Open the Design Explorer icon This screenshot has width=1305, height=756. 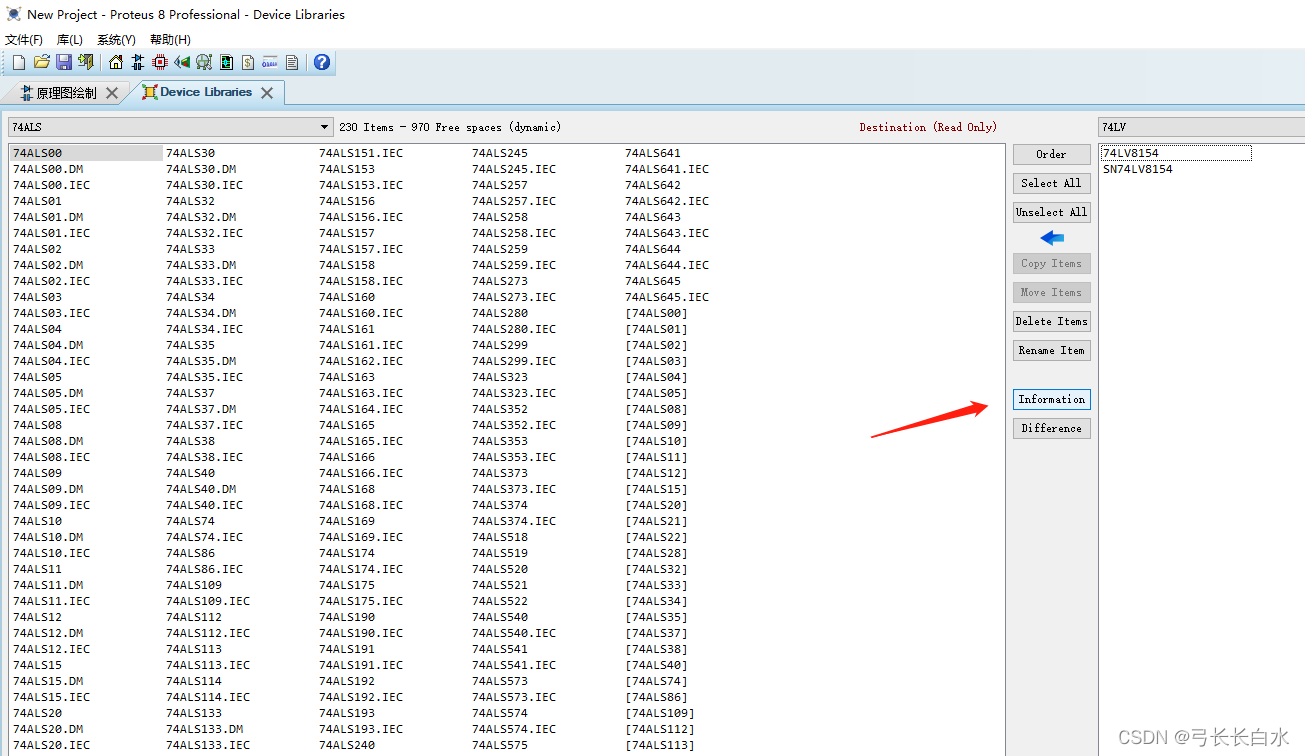click(x=226, y=62)
